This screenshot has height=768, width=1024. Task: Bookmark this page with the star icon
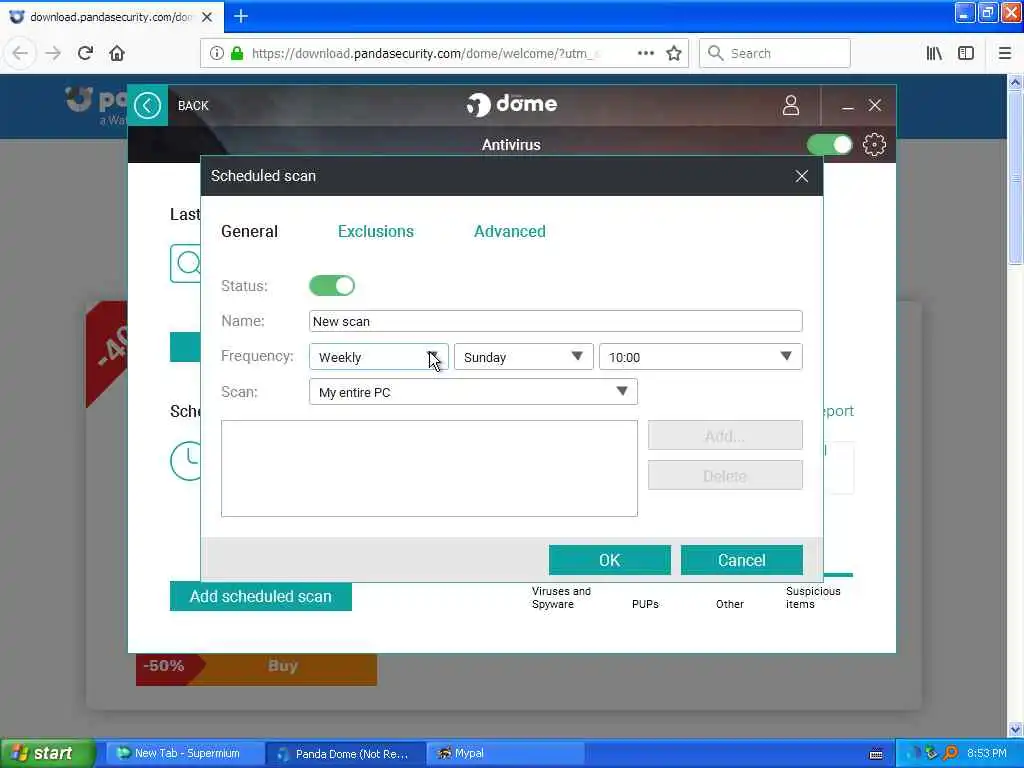tap(674, 53)
